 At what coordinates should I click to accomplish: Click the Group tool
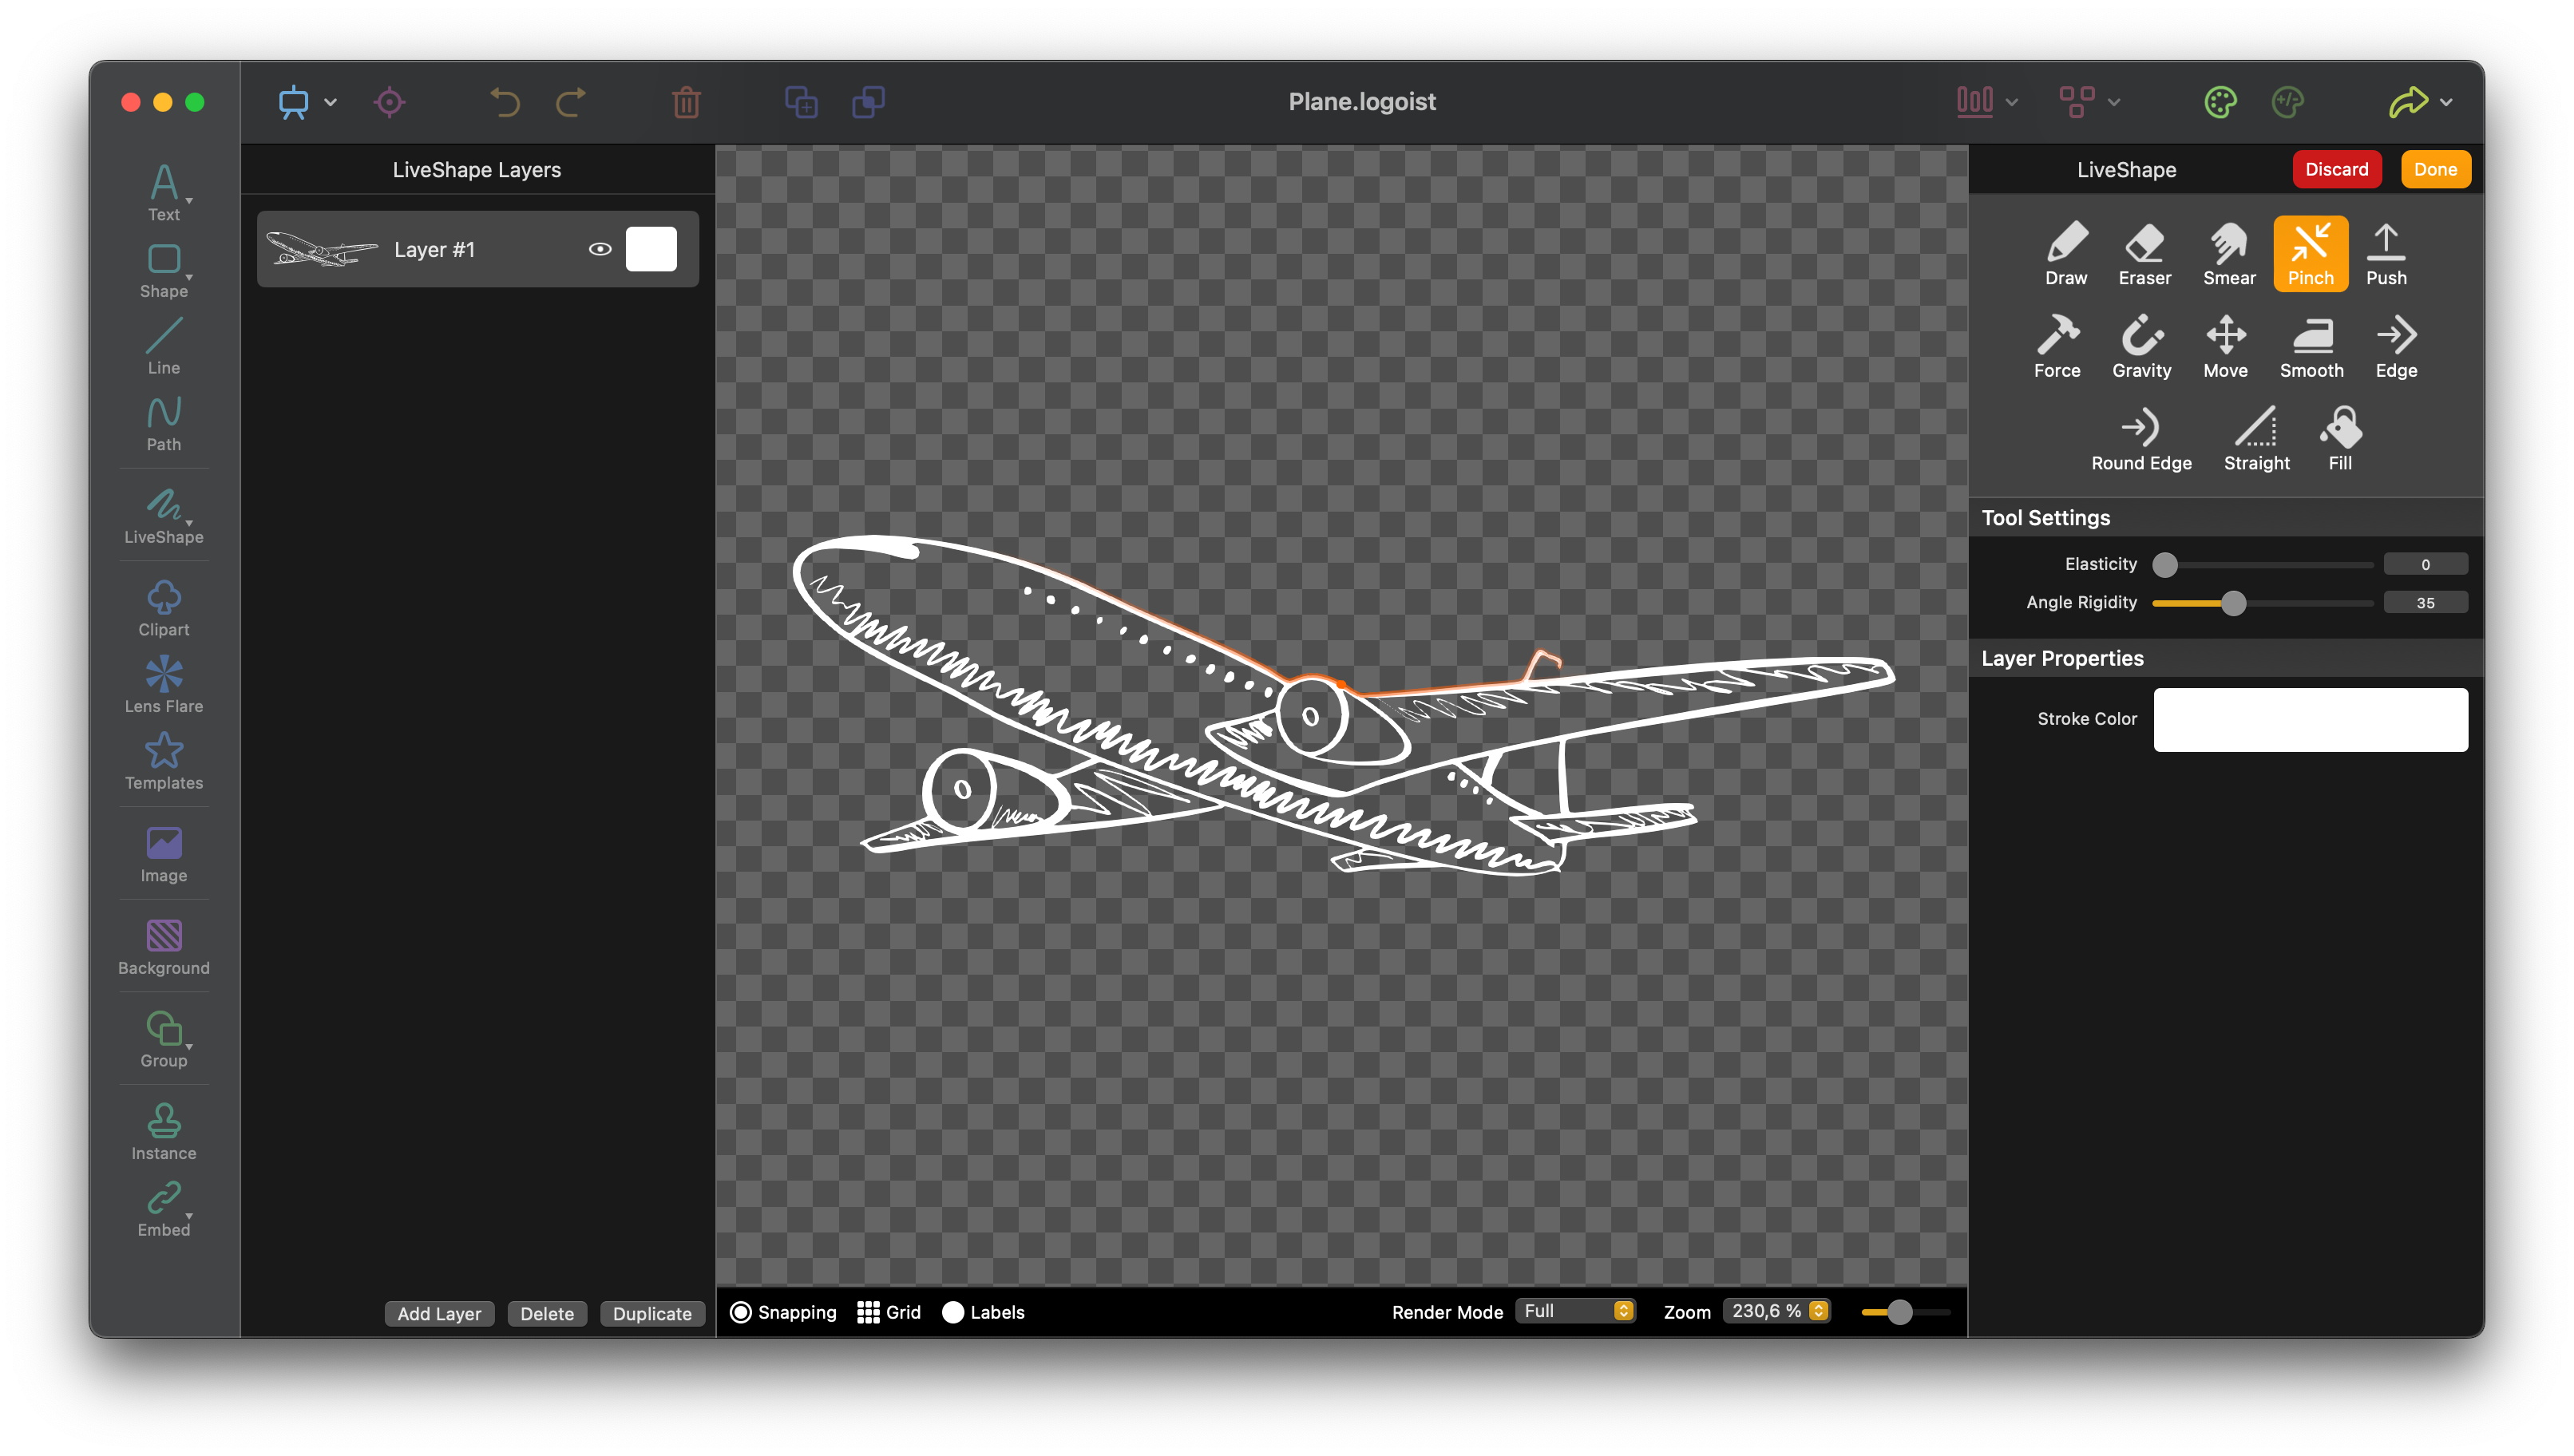tap(164, 1039)
